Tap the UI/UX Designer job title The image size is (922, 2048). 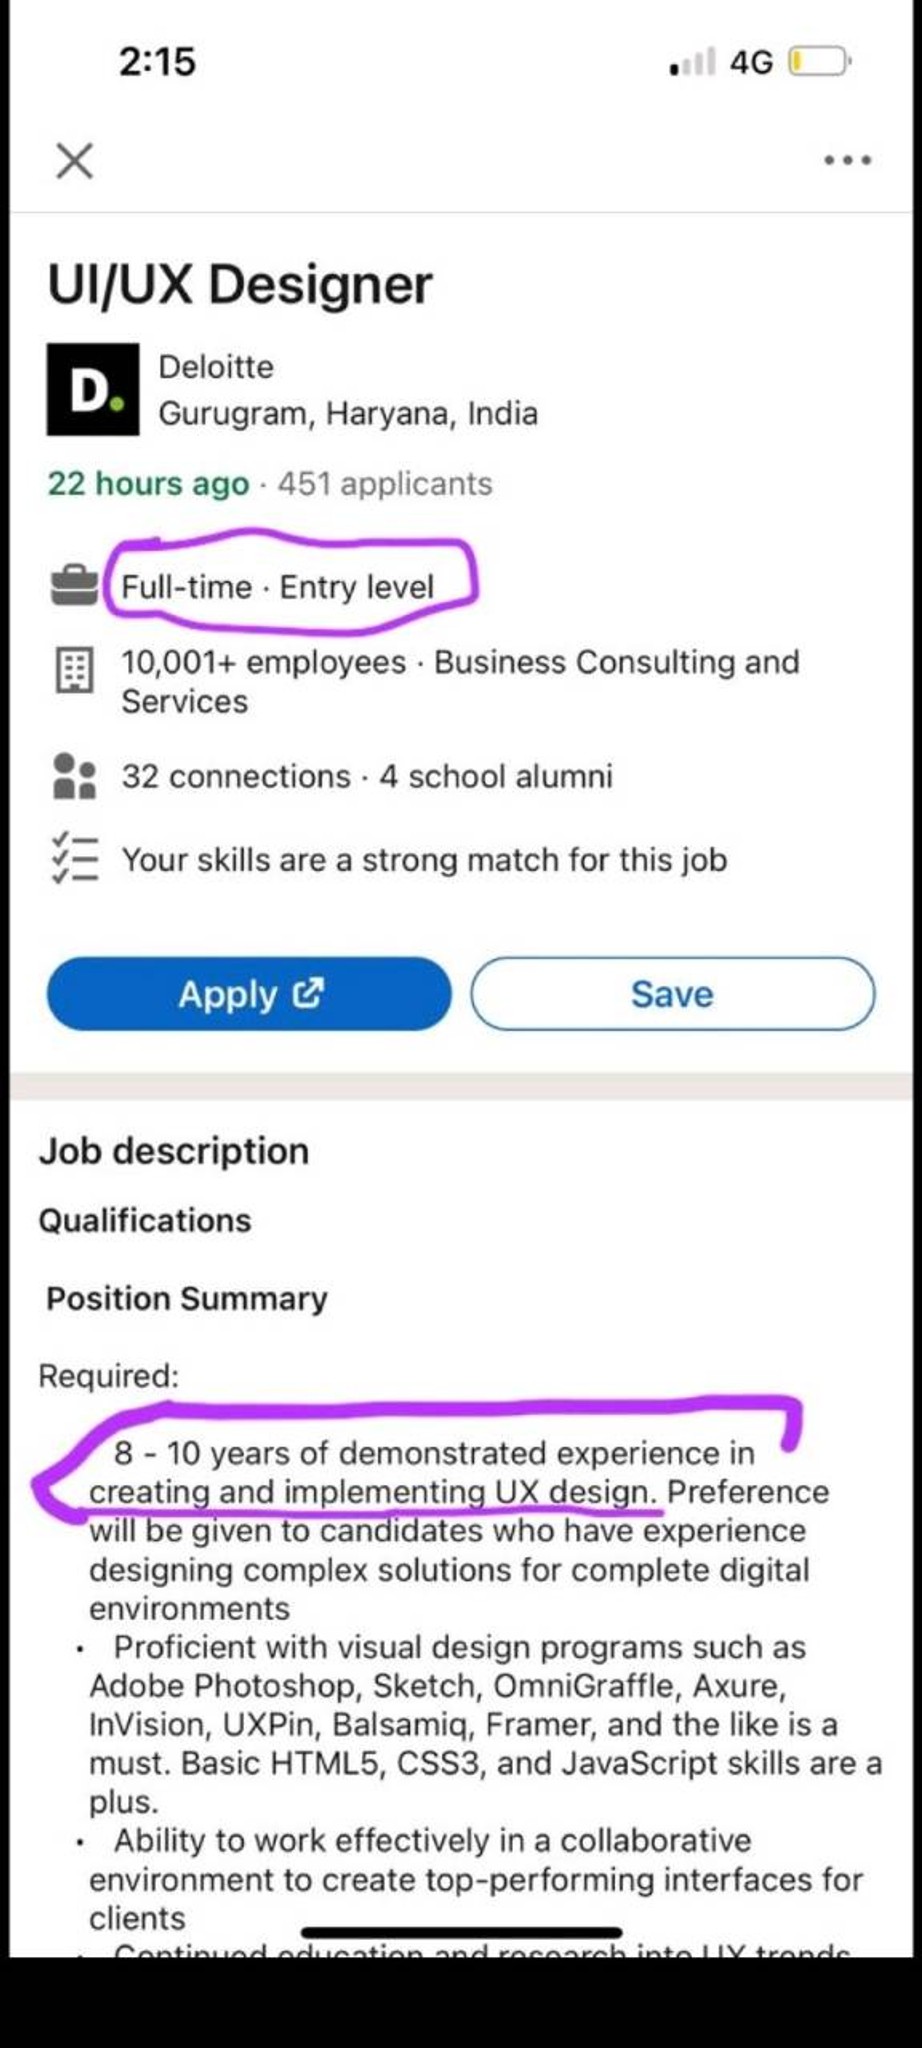[x=240, y=284]
